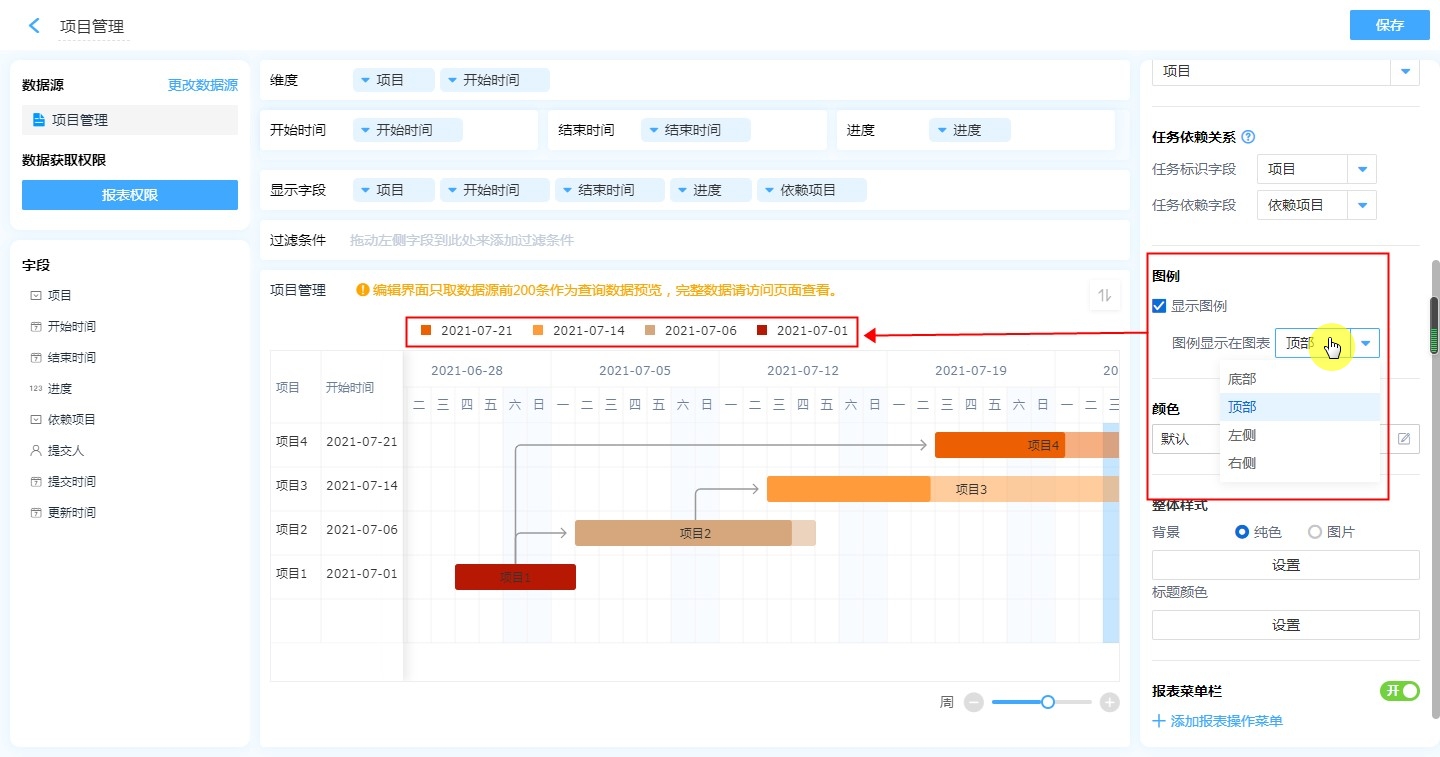Click the back arrow icon
This screenshot has height=757, width=1440.
(x=35, y=26)
